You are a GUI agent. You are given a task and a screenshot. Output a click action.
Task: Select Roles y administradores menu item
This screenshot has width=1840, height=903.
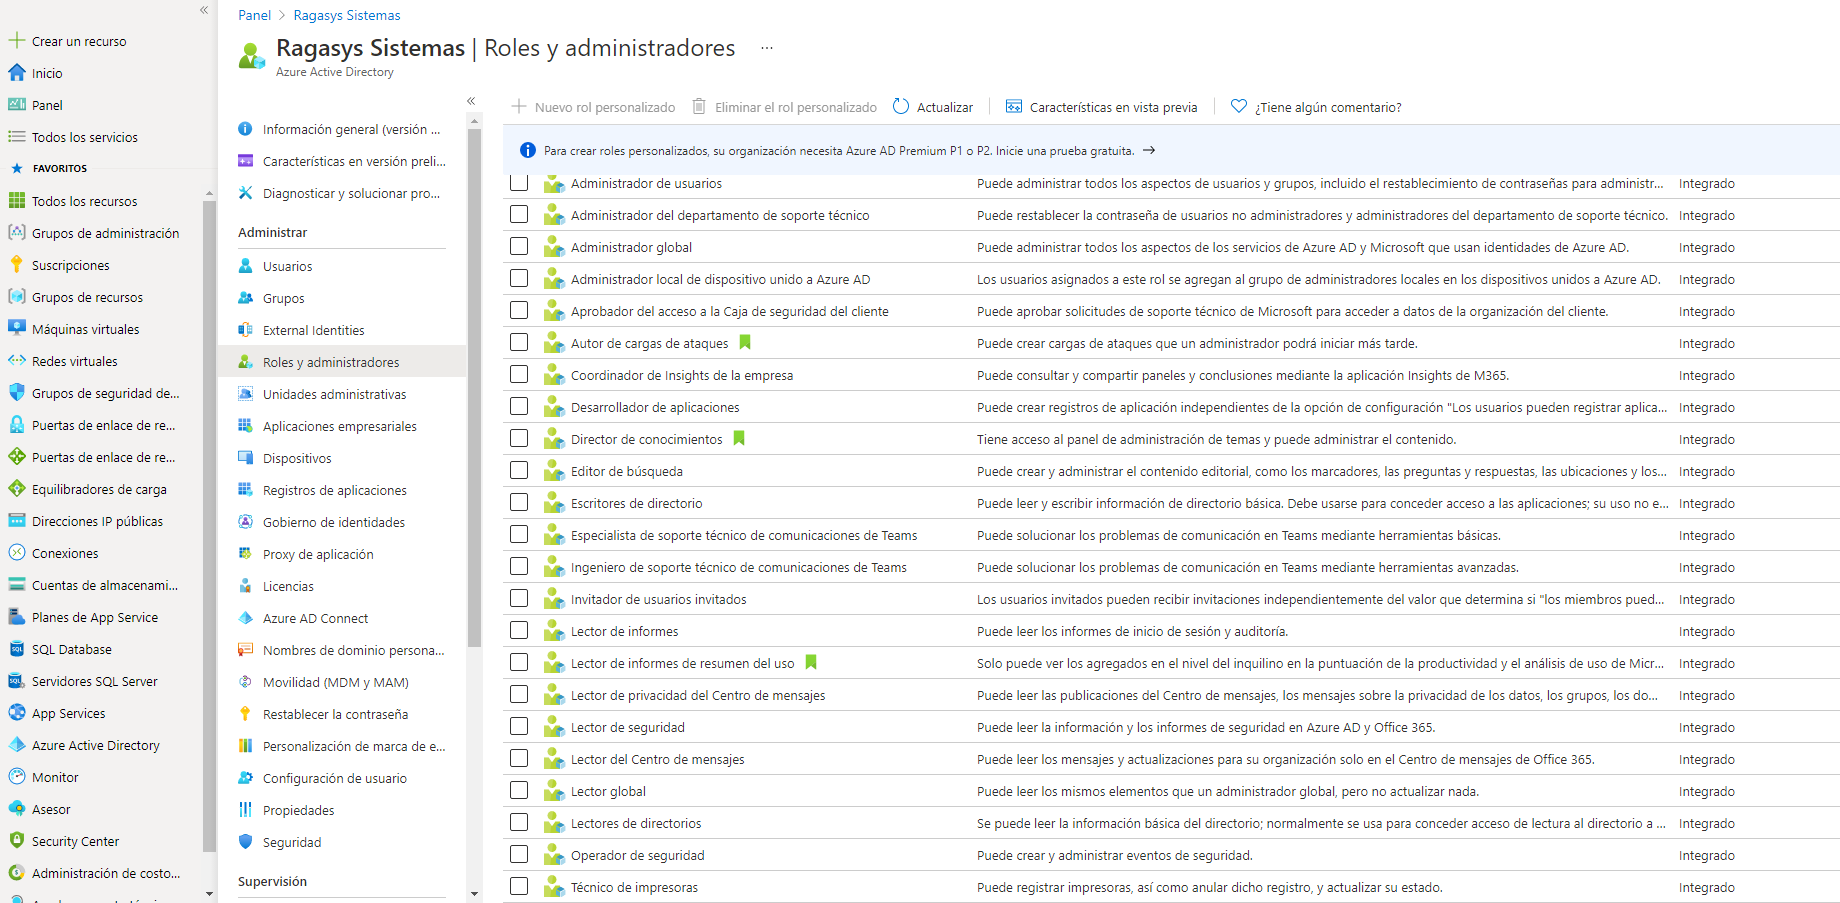coord(342,362)
